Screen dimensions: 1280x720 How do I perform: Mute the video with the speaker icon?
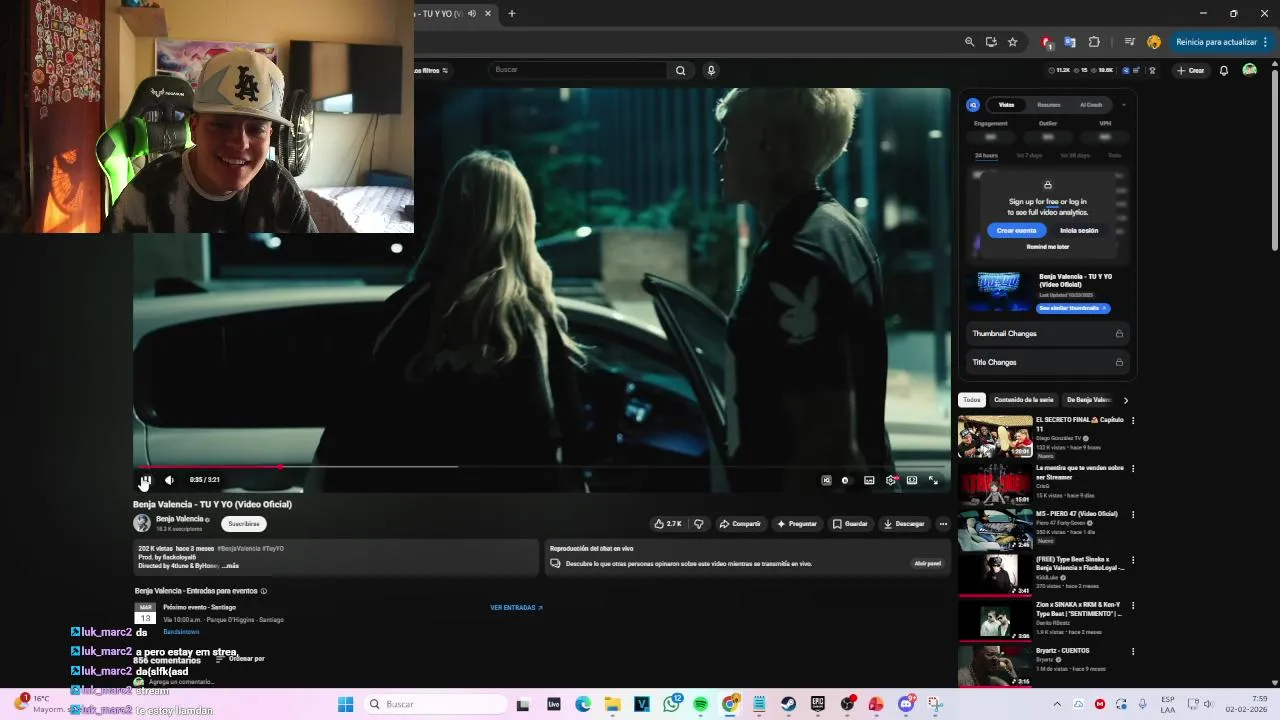169,480
